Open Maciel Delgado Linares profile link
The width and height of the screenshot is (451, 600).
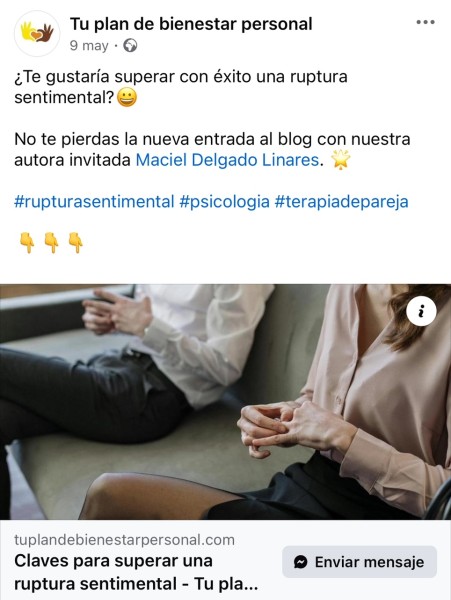(227, 160)
